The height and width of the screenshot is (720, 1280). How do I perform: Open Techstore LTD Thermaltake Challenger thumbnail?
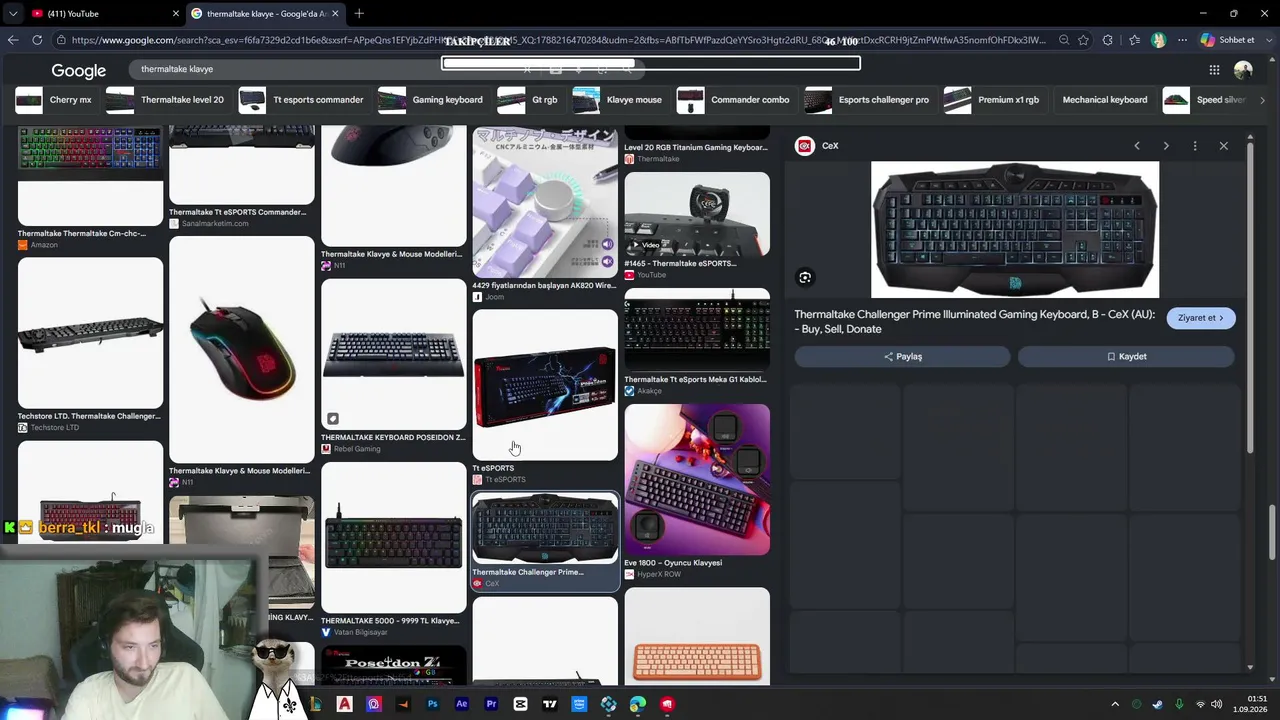[90, 333]
